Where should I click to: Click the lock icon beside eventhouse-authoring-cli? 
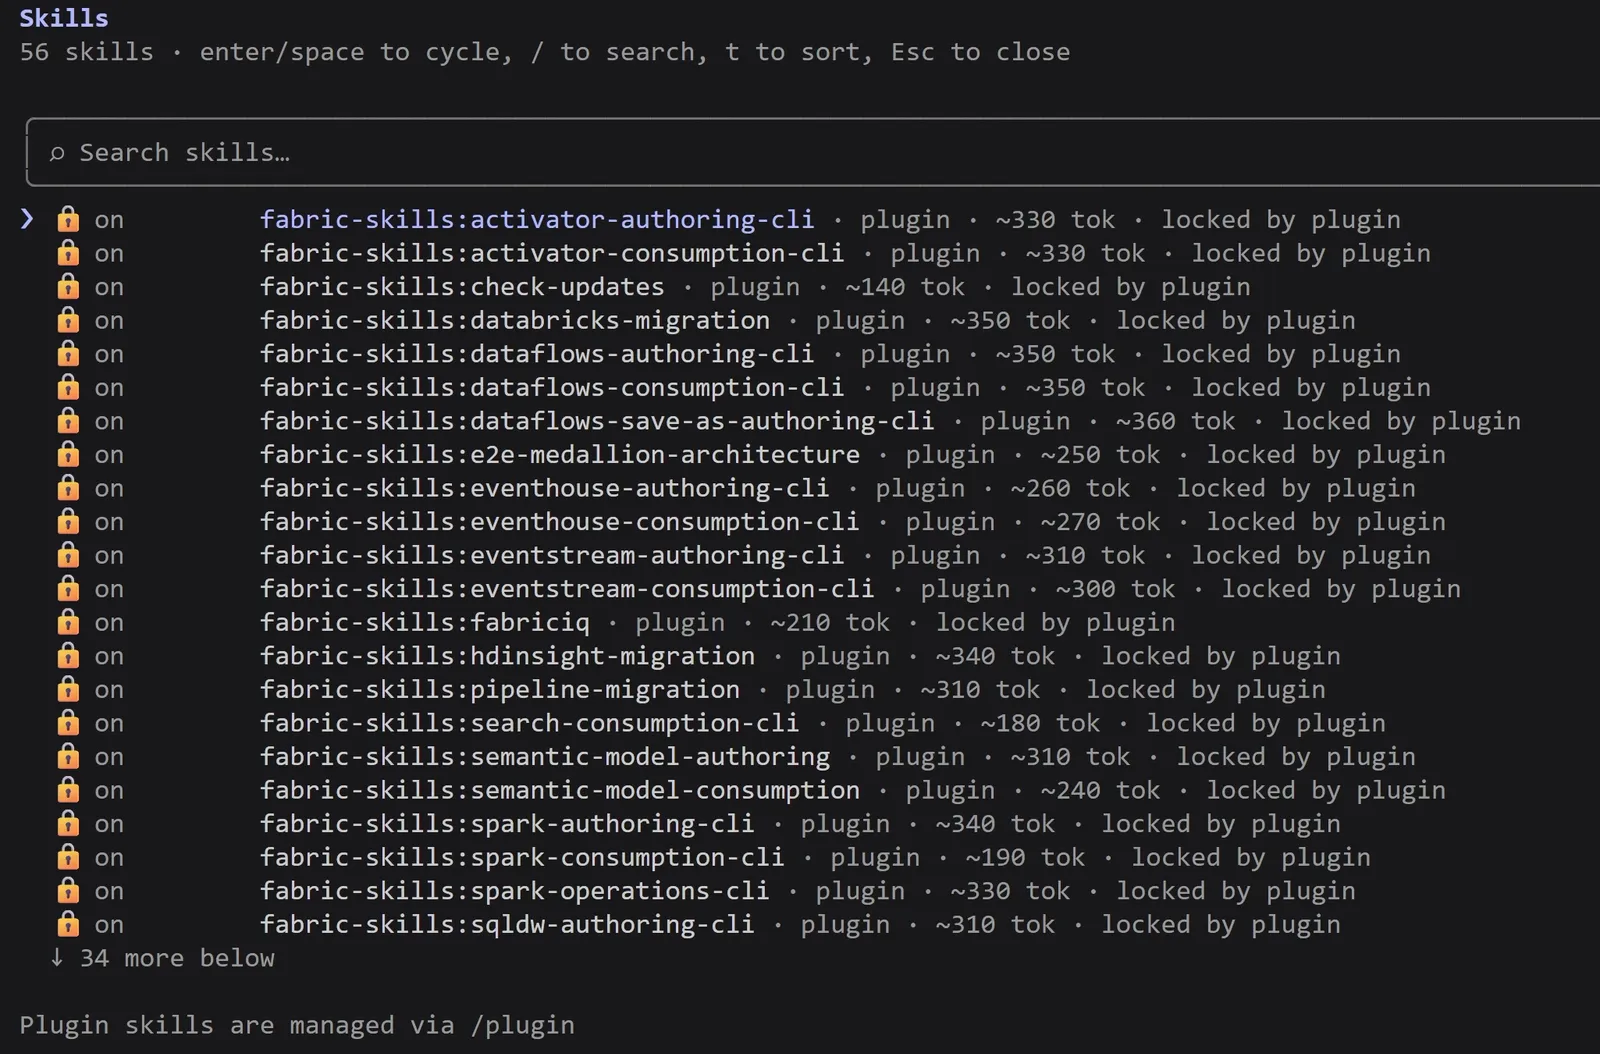tap(68, 488)
